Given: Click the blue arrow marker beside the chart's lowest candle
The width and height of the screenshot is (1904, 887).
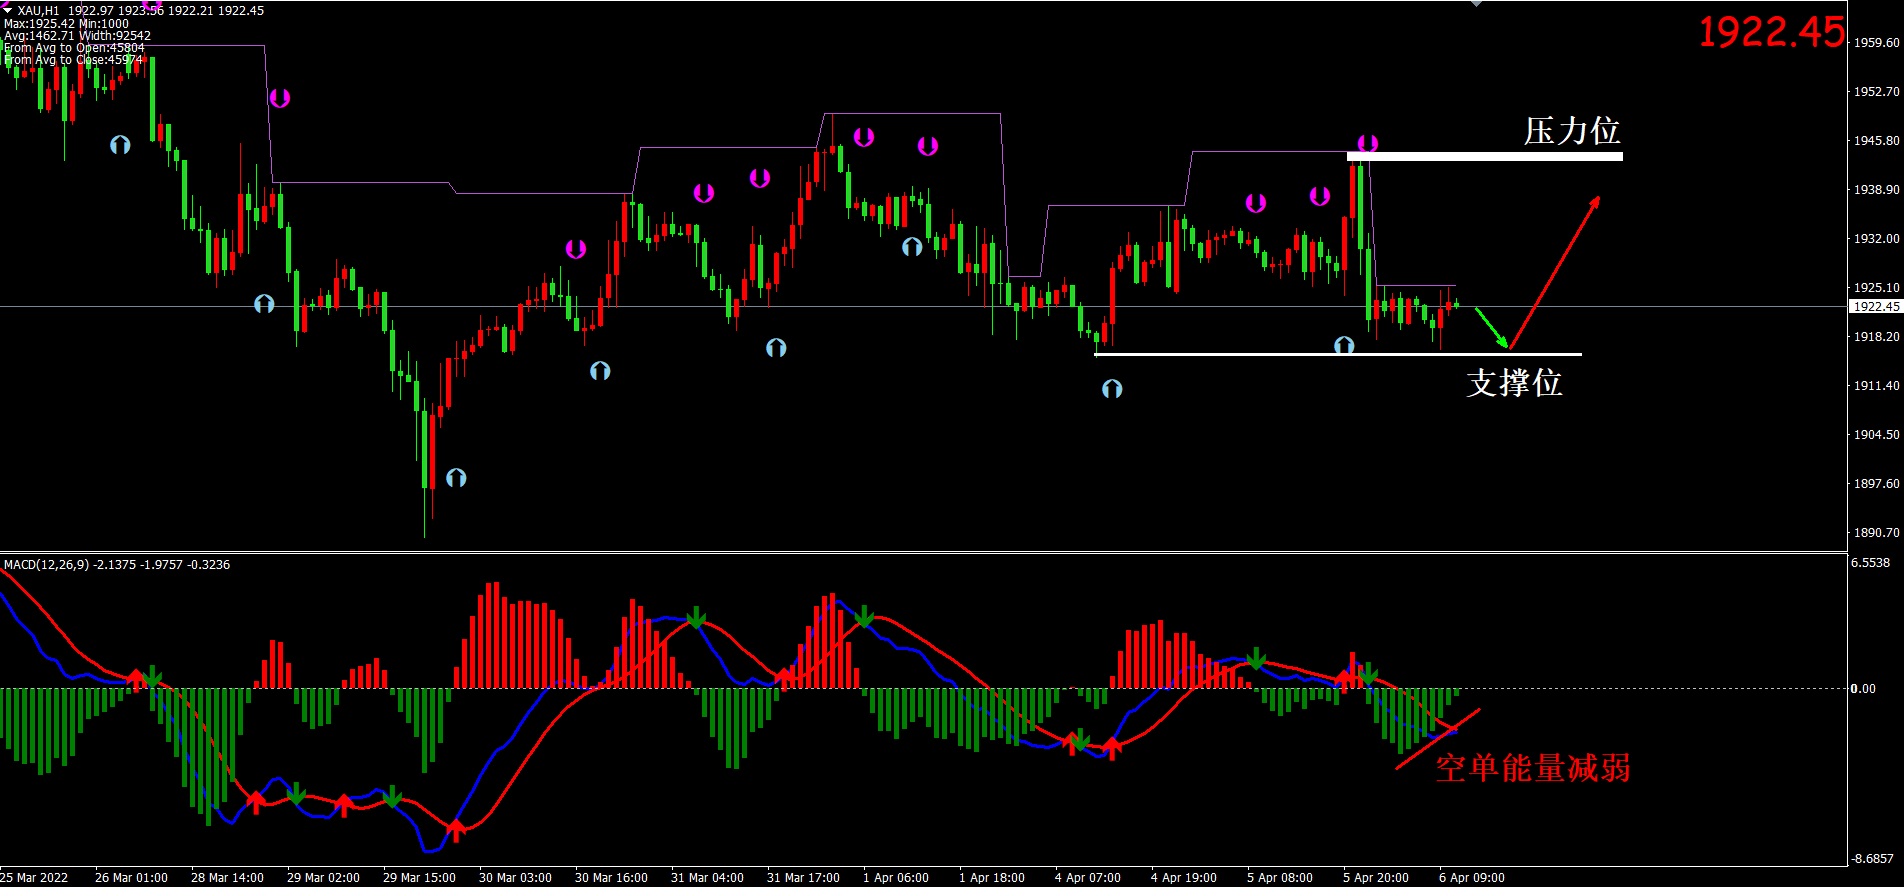Looking at the screenshot, I should [x=456, y=478].
